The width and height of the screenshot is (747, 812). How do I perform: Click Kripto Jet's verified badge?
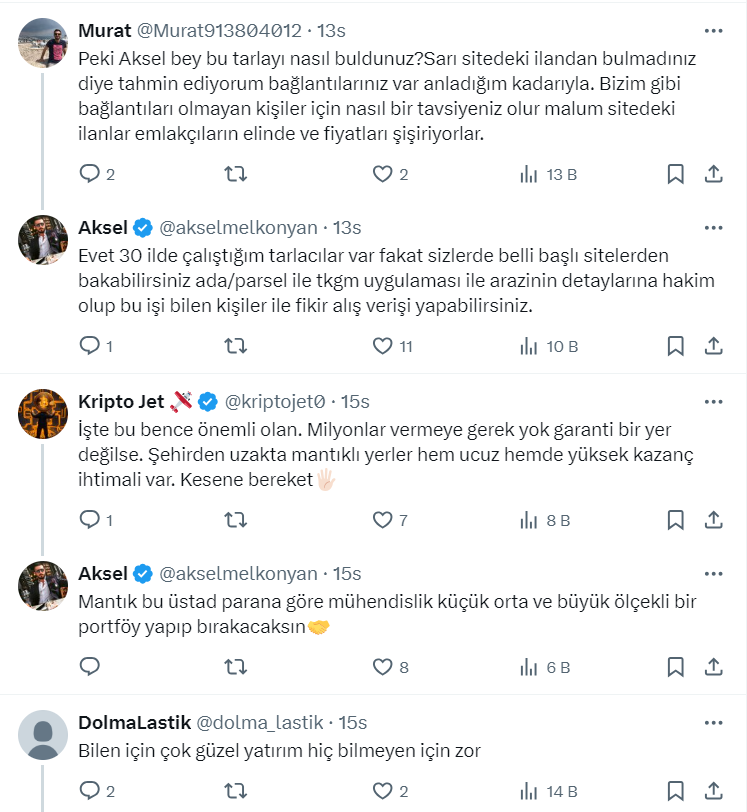[x=208, y=402]
